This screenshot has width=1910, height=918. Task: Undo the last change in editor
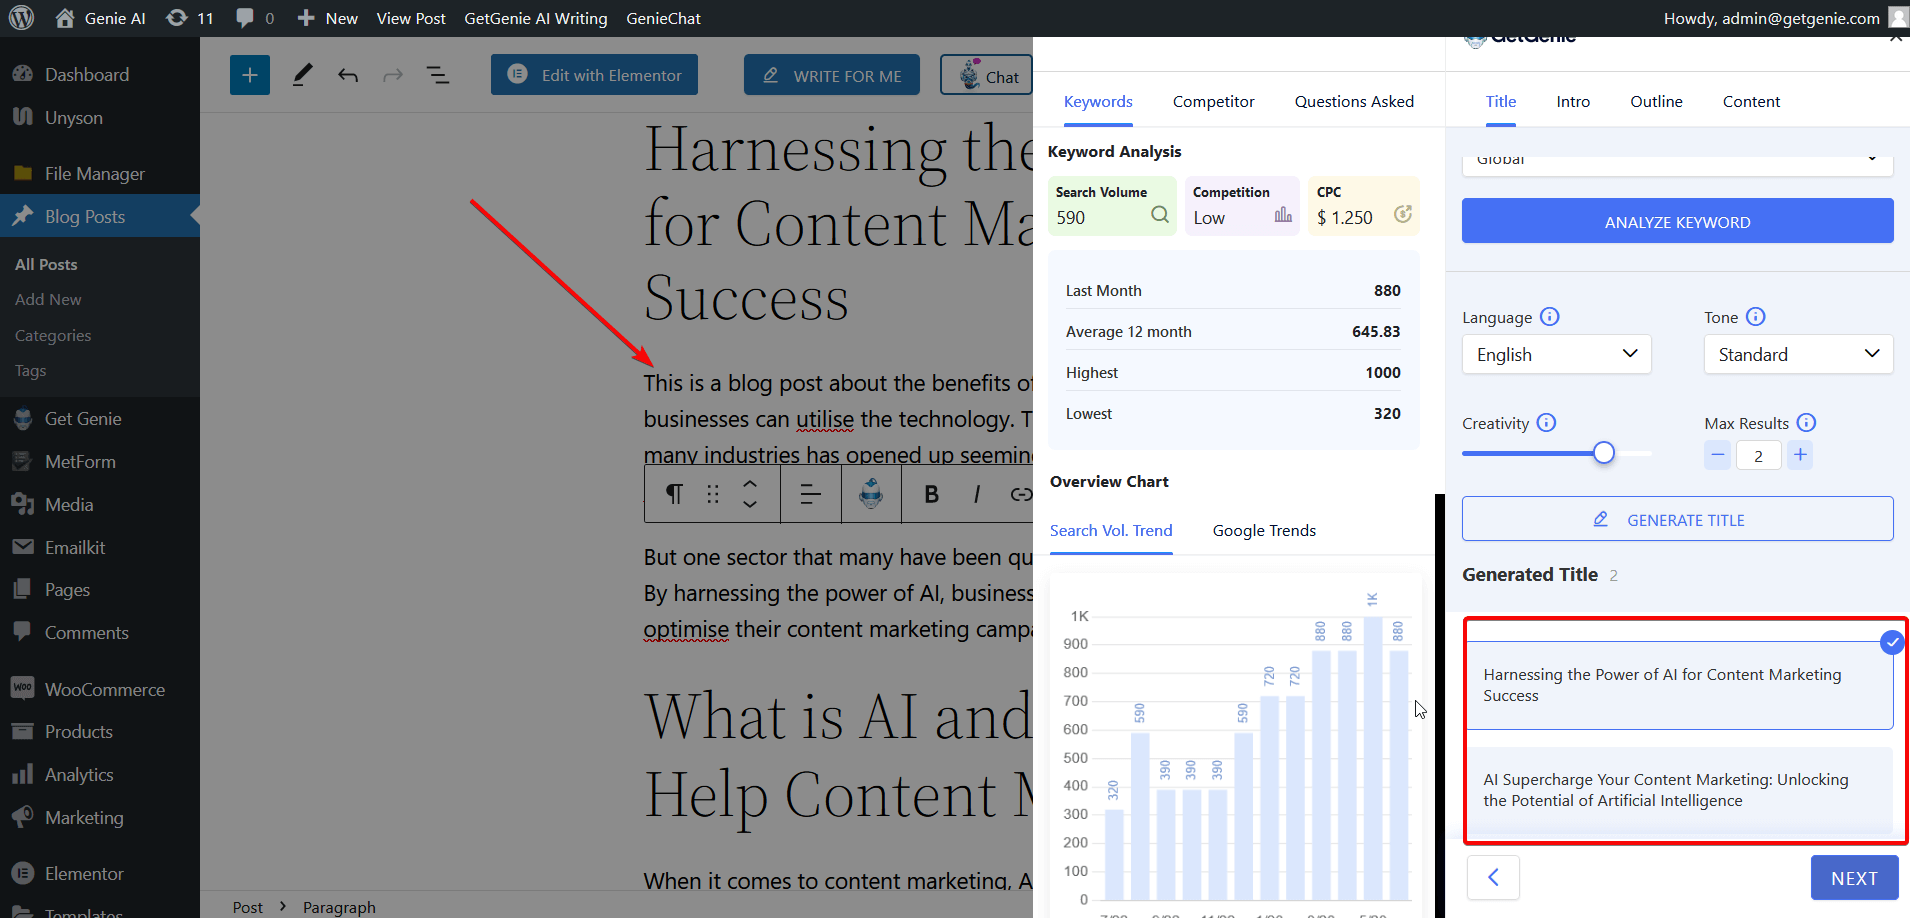tap(348, 75)
